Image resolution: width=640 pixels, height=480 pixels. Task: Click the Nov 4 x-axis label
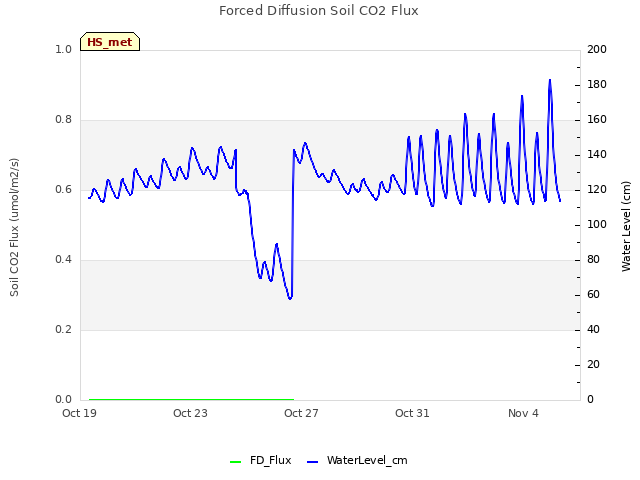(x=523, y=413)
